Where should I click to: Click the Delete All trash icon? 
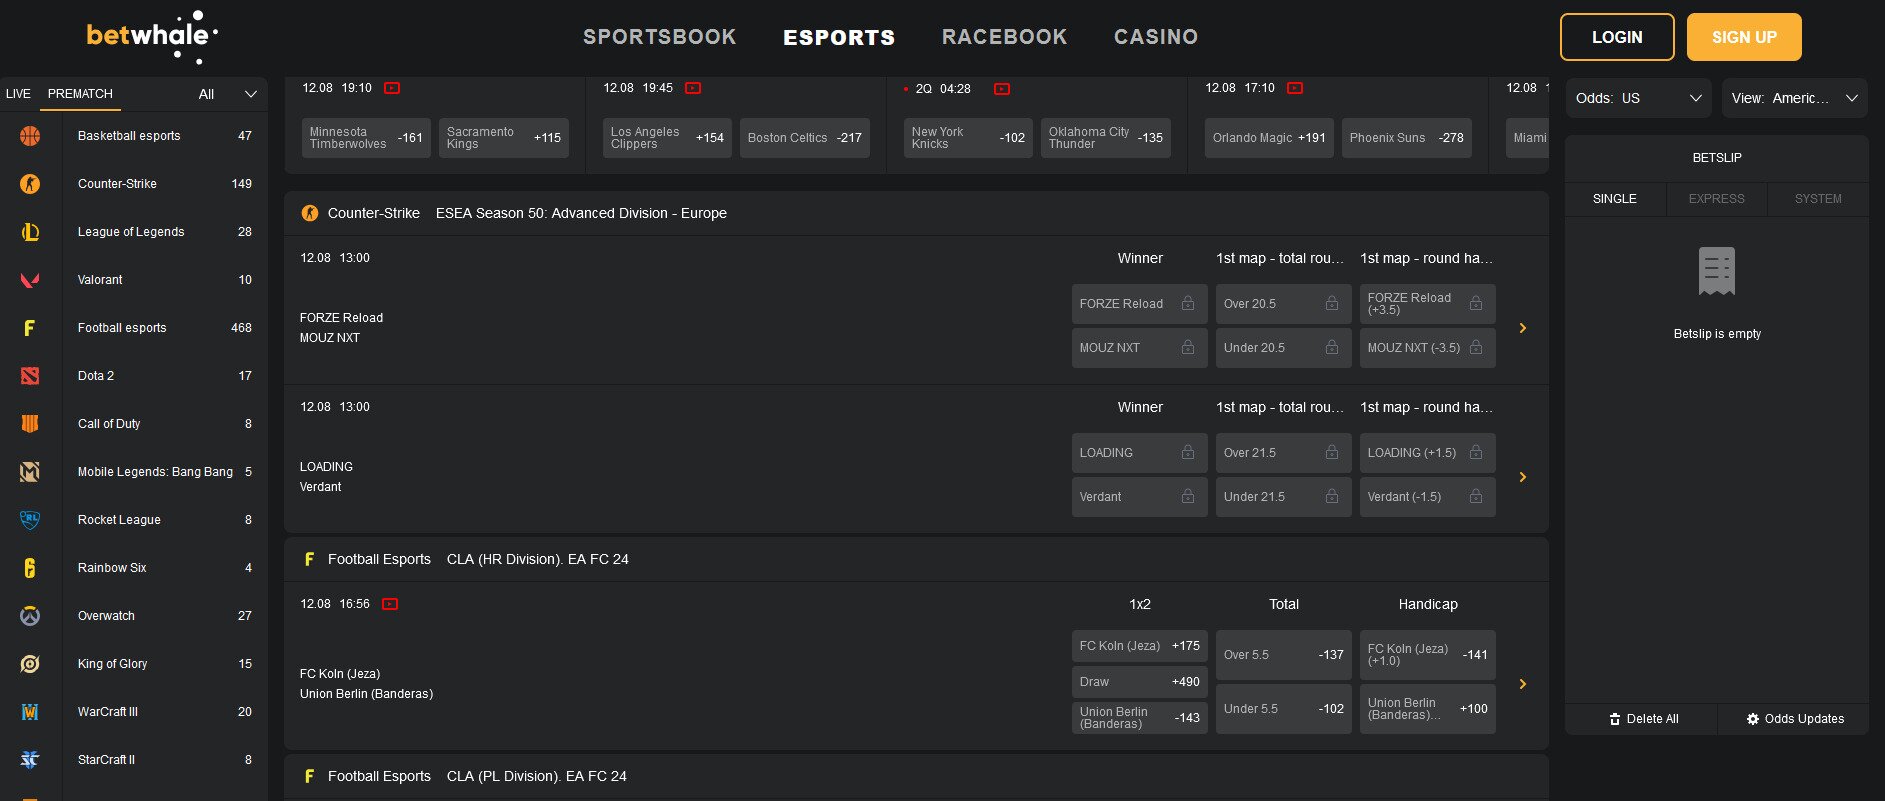(1615, 719)
